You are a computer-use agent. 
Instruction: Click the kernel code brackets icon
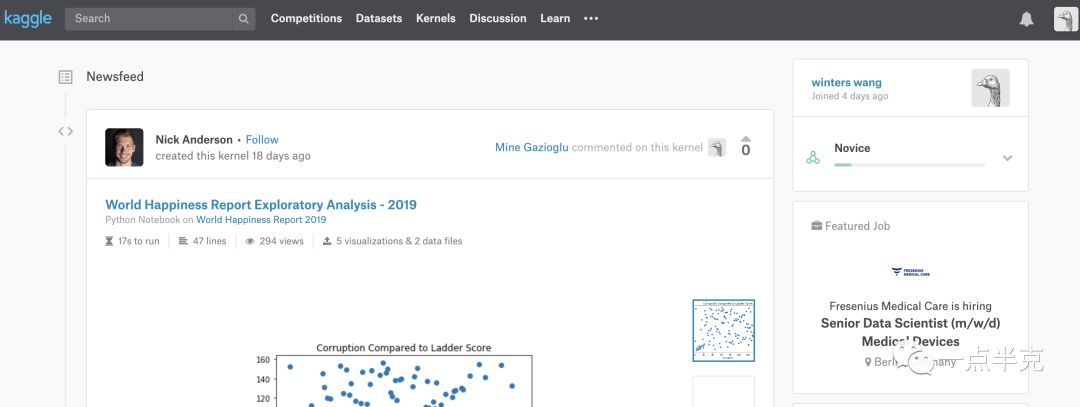65,131
